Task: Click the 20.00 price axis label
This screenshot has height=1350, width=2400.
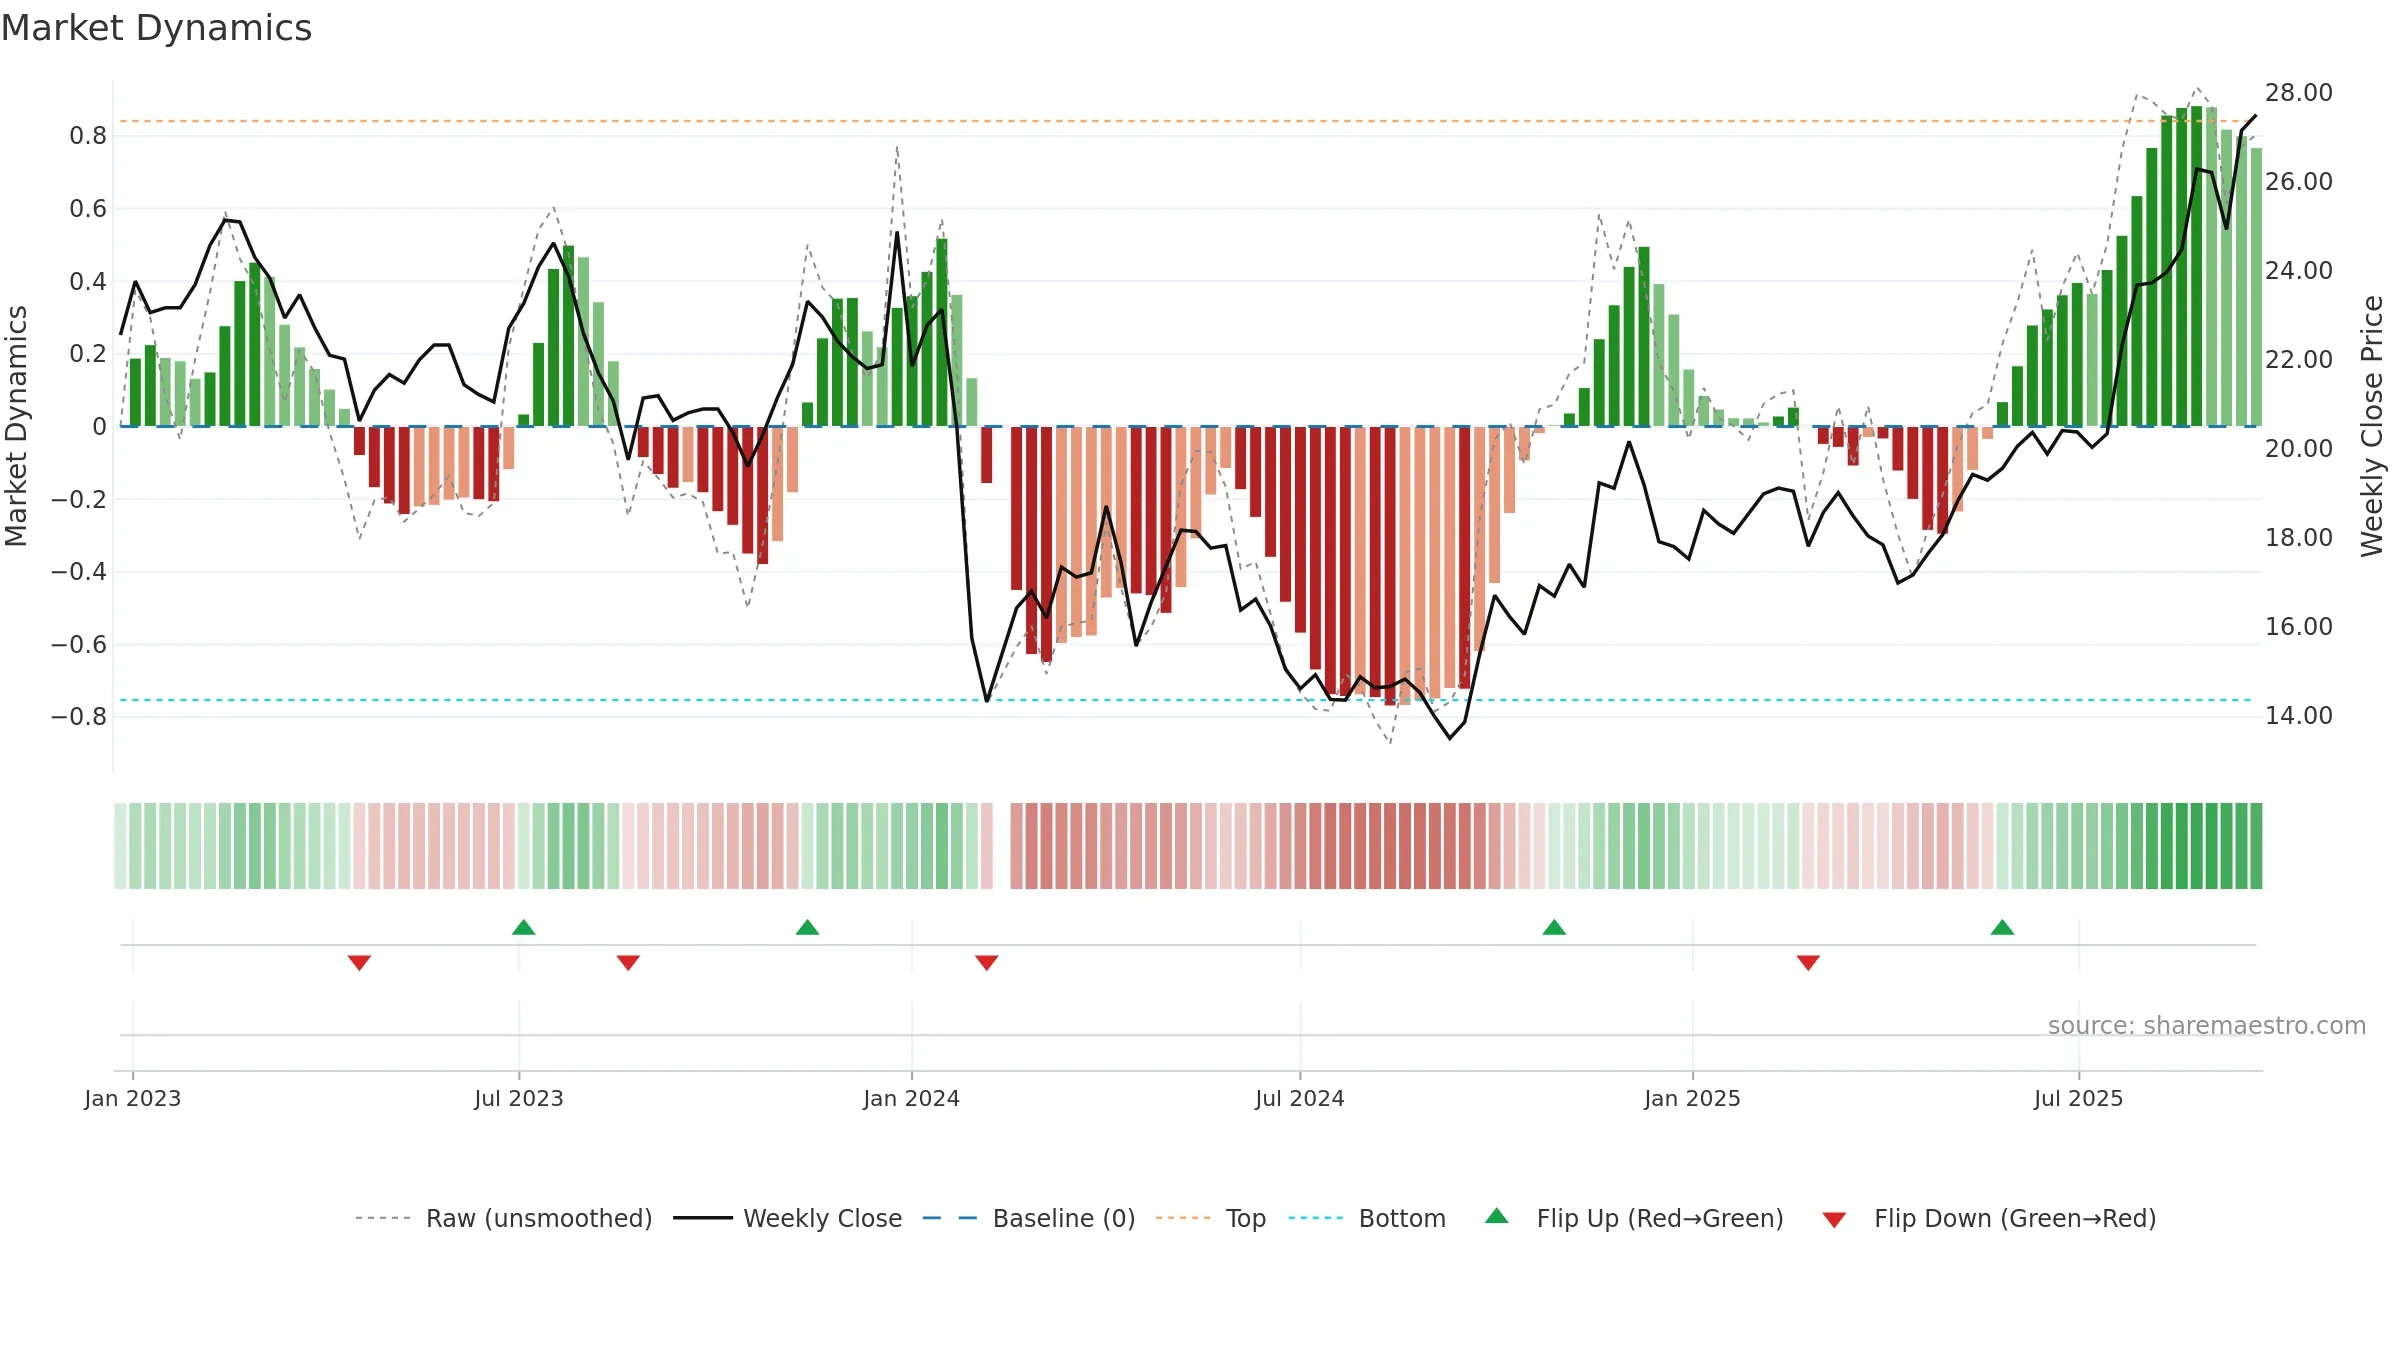Action: [2299, 449]
